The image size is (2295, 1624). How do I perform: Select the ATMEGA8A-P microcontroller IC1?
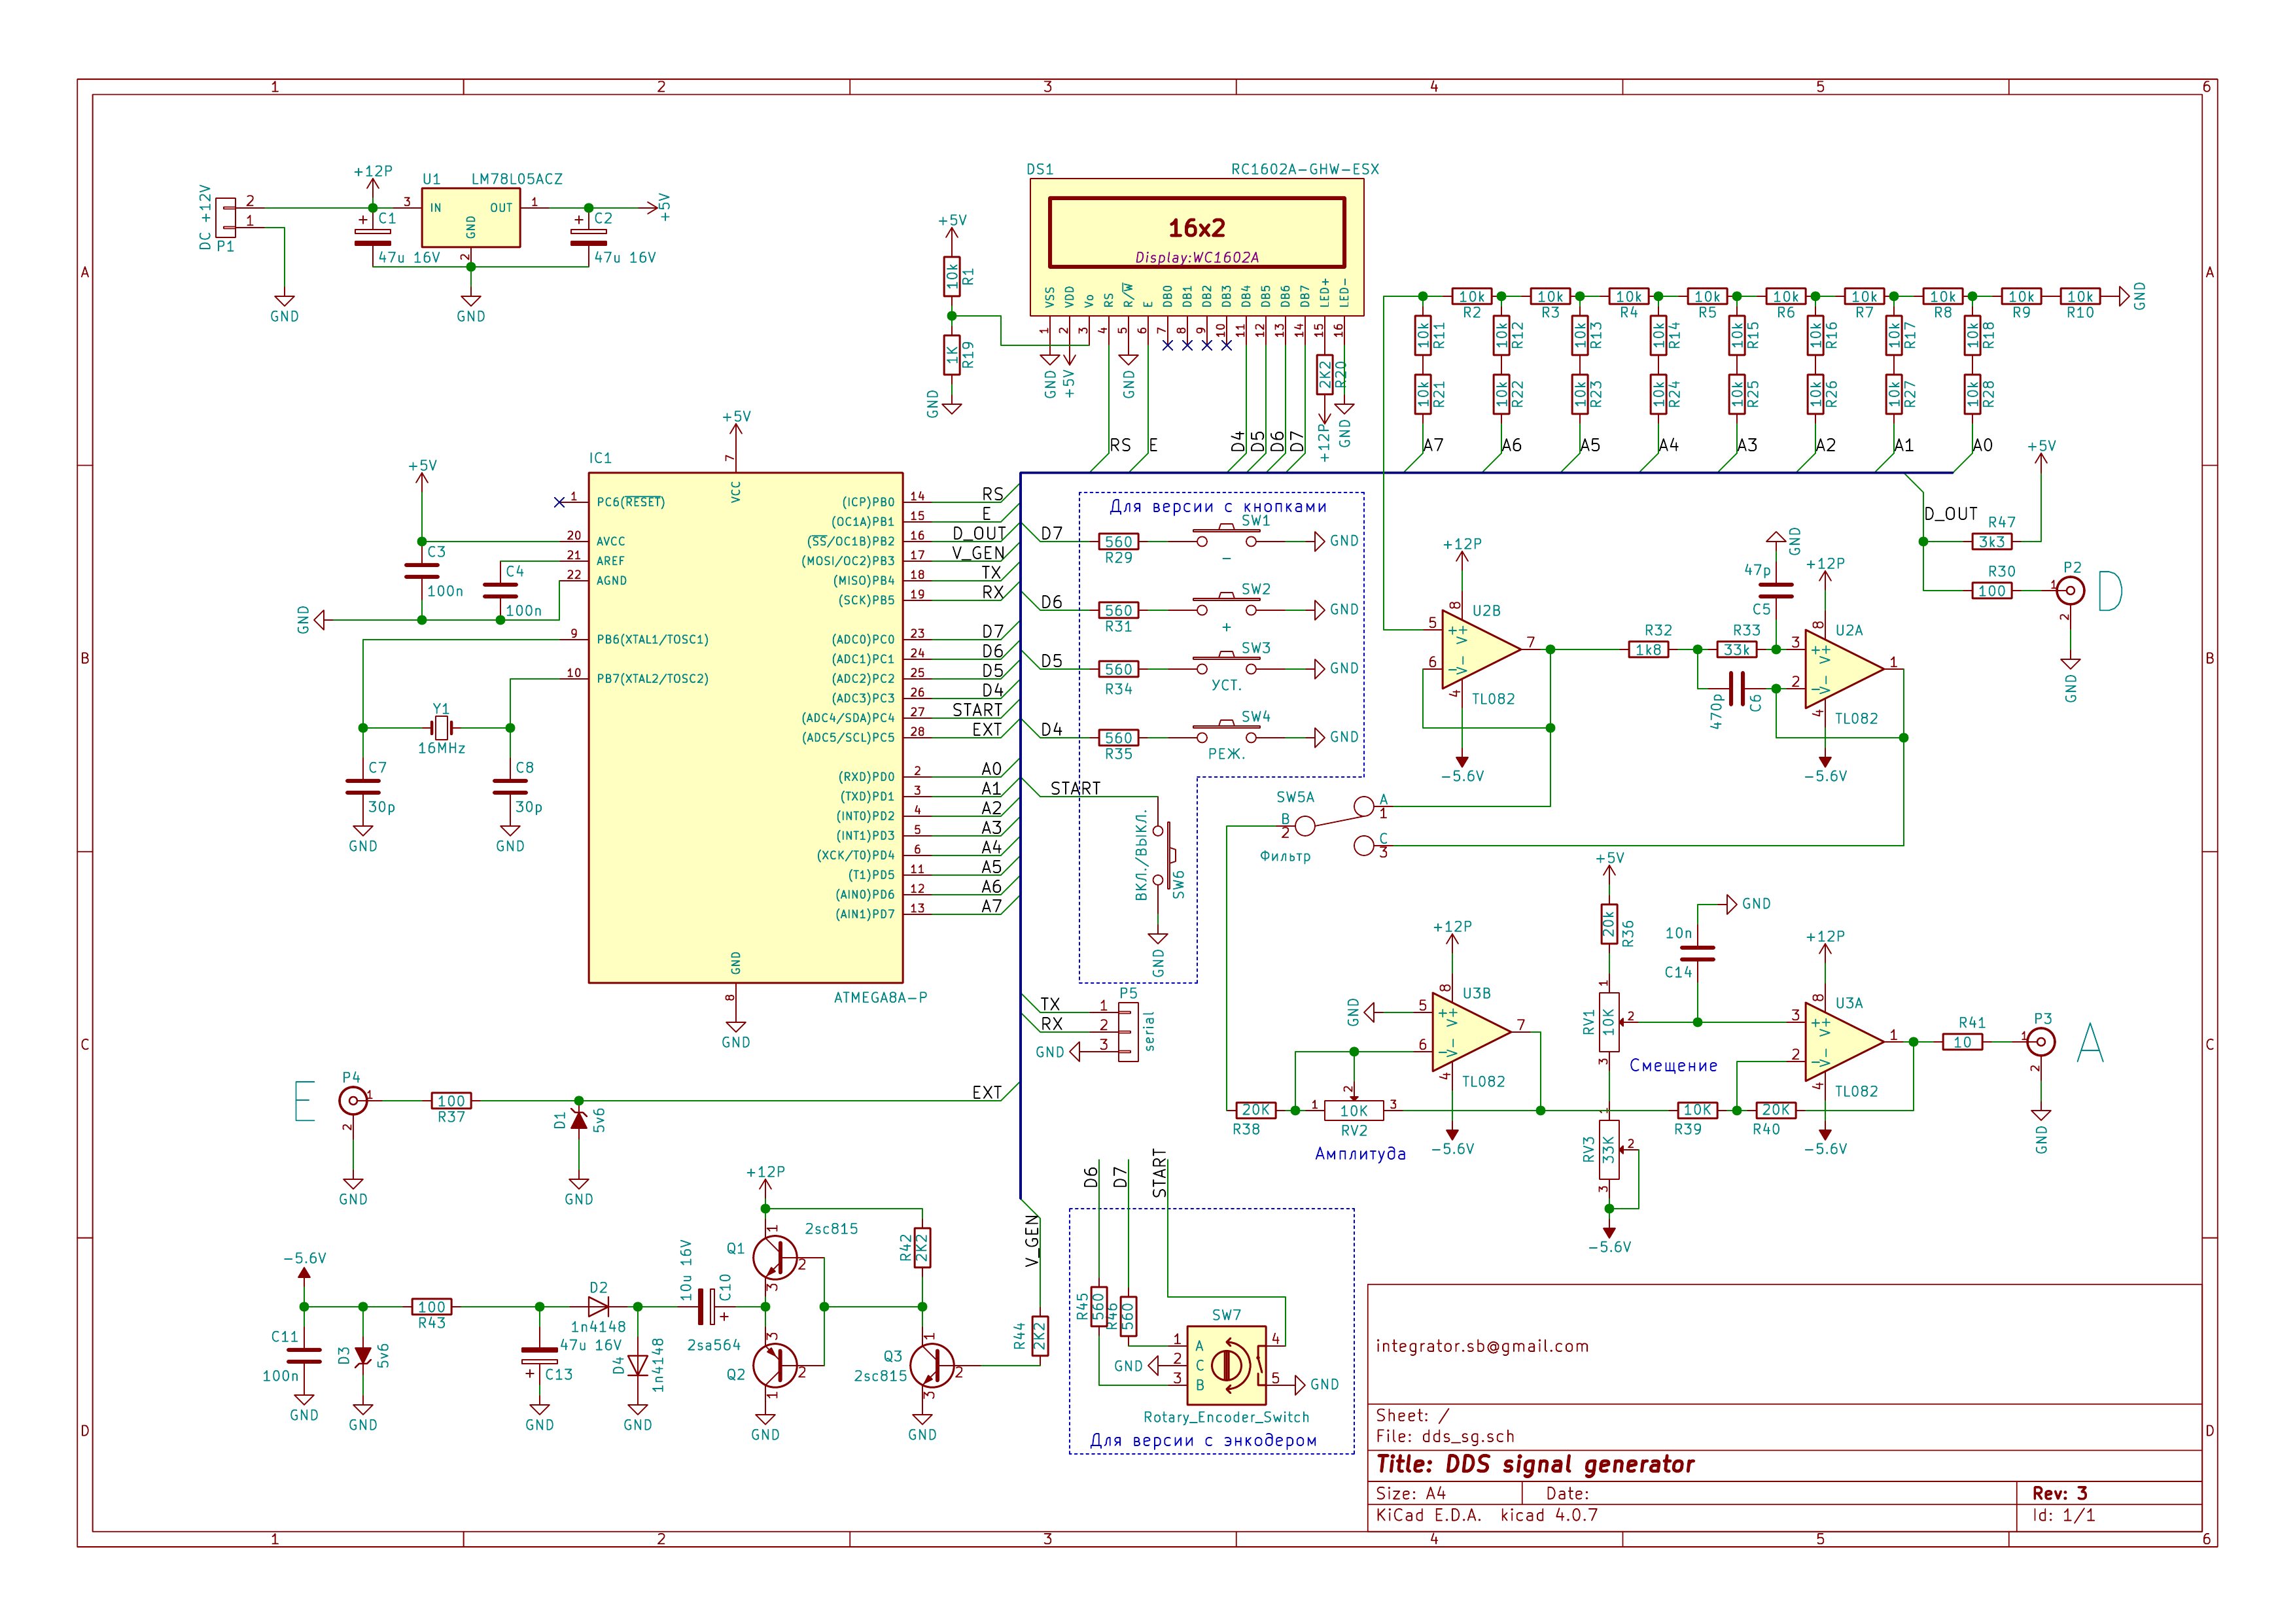(x=745, y=727)
